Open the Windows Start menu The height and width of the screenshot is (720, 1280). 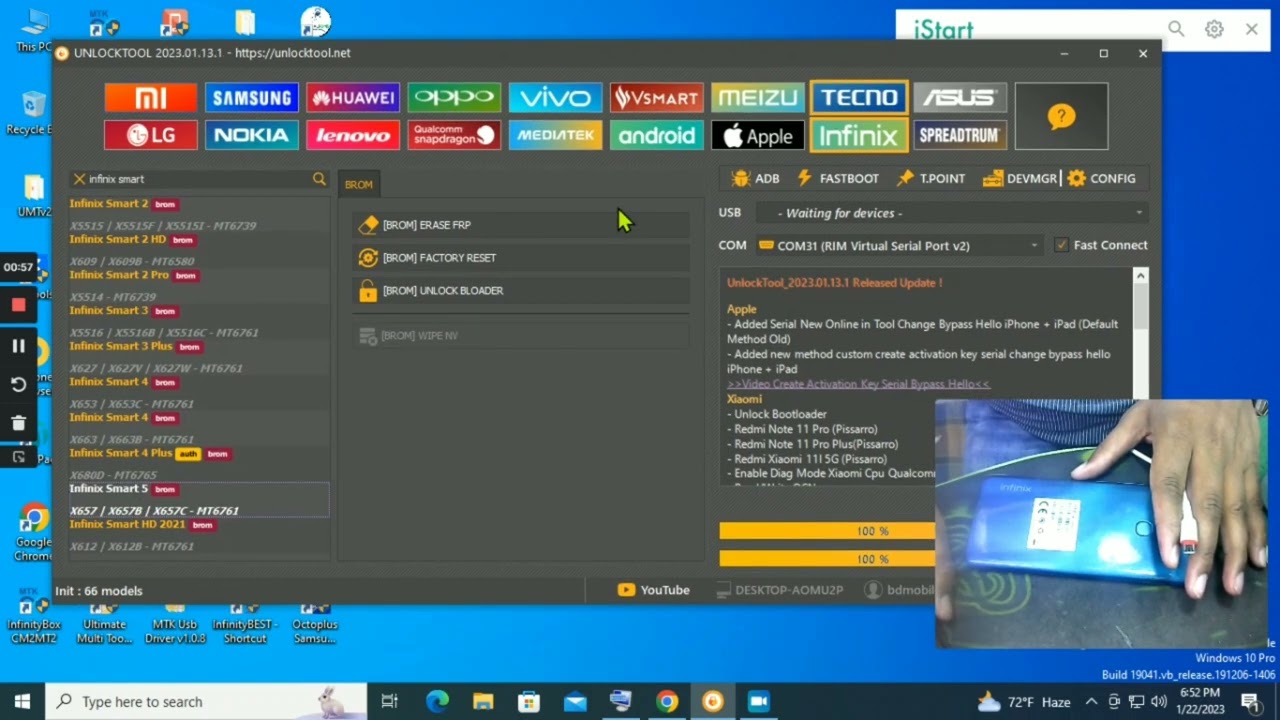click(23, 702)
